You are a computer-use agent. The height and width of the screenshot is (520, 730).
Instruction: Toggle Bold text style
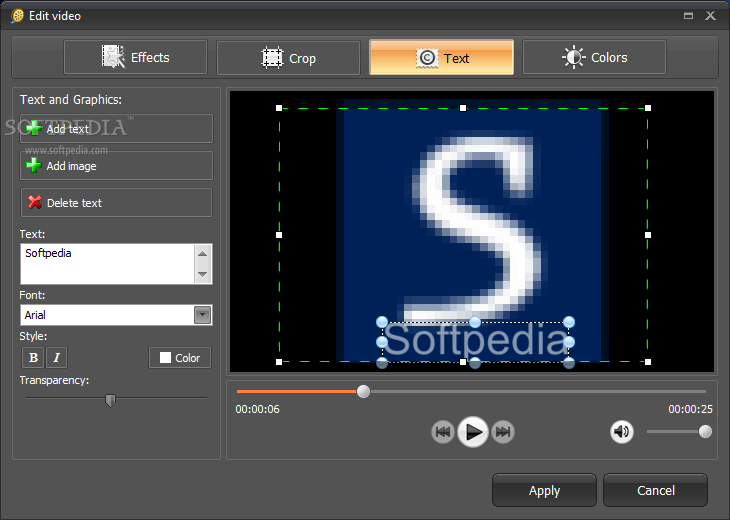33,358
